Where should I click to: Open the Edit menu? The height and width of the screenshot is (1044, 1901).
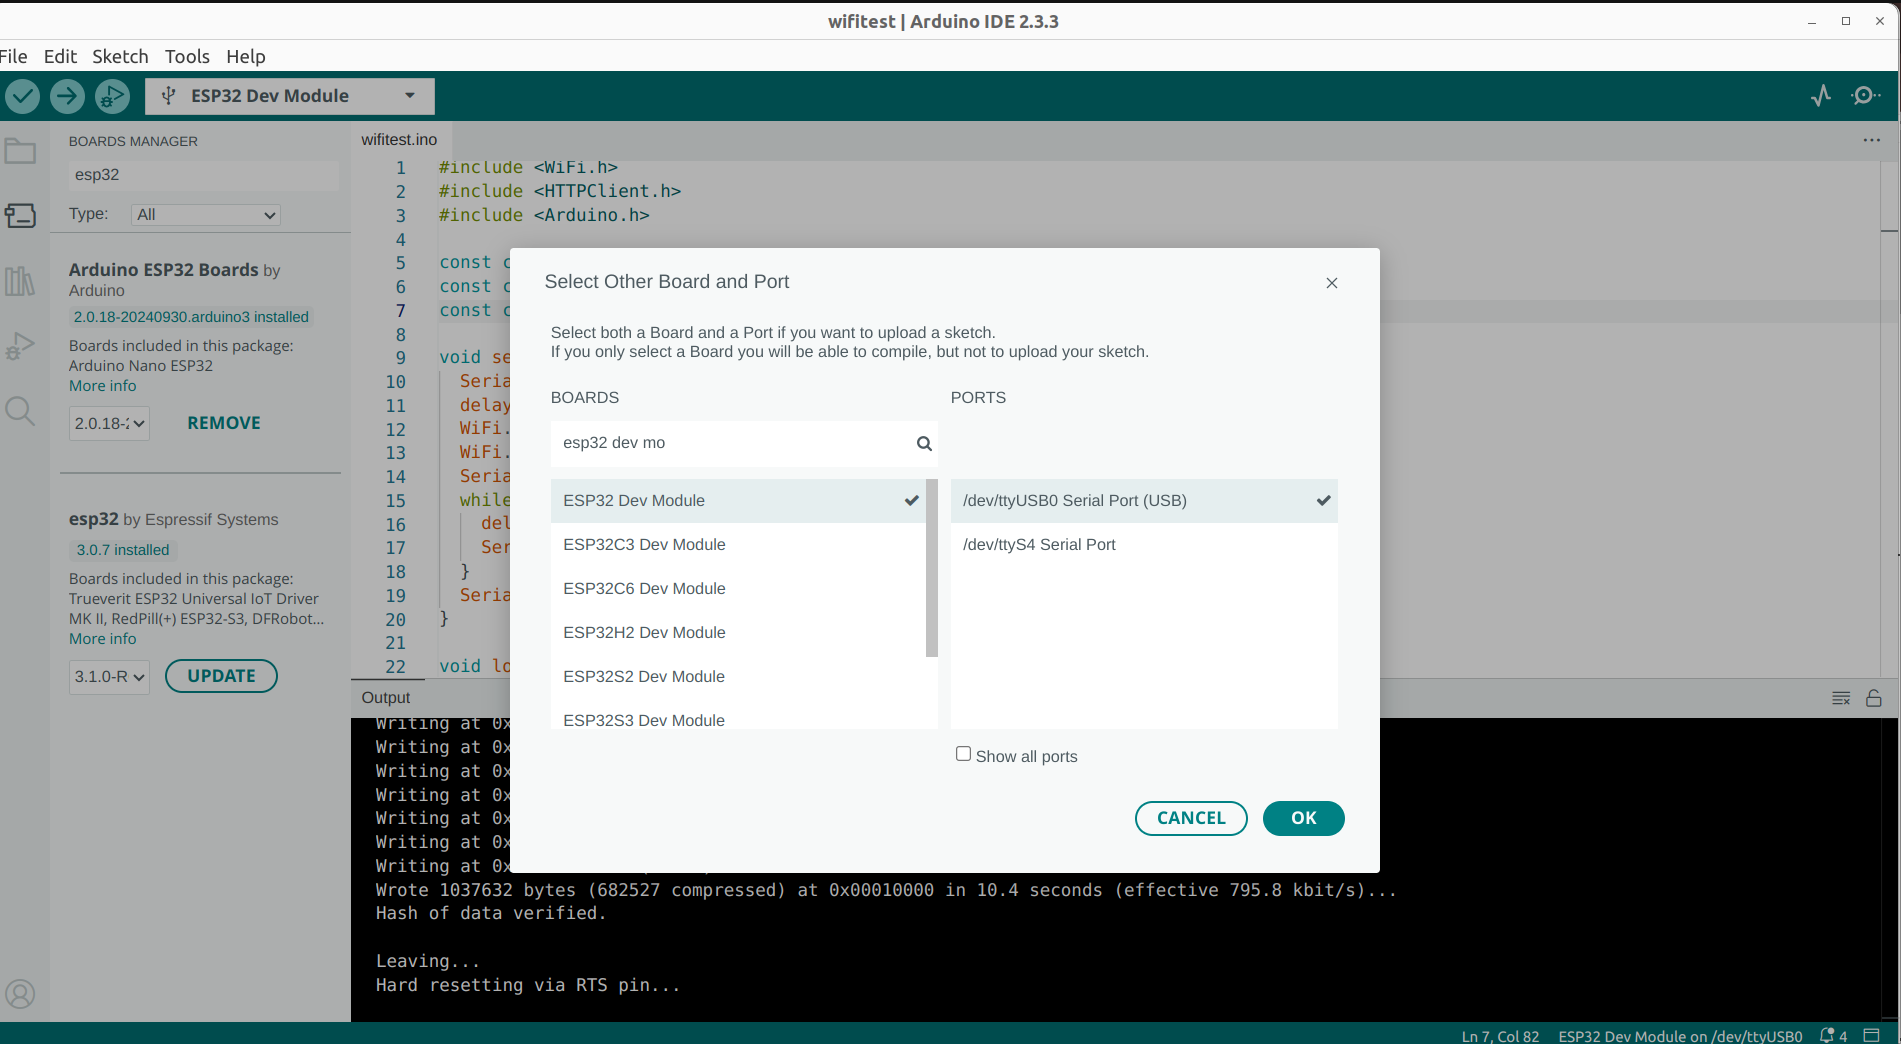tap(60, 57)
